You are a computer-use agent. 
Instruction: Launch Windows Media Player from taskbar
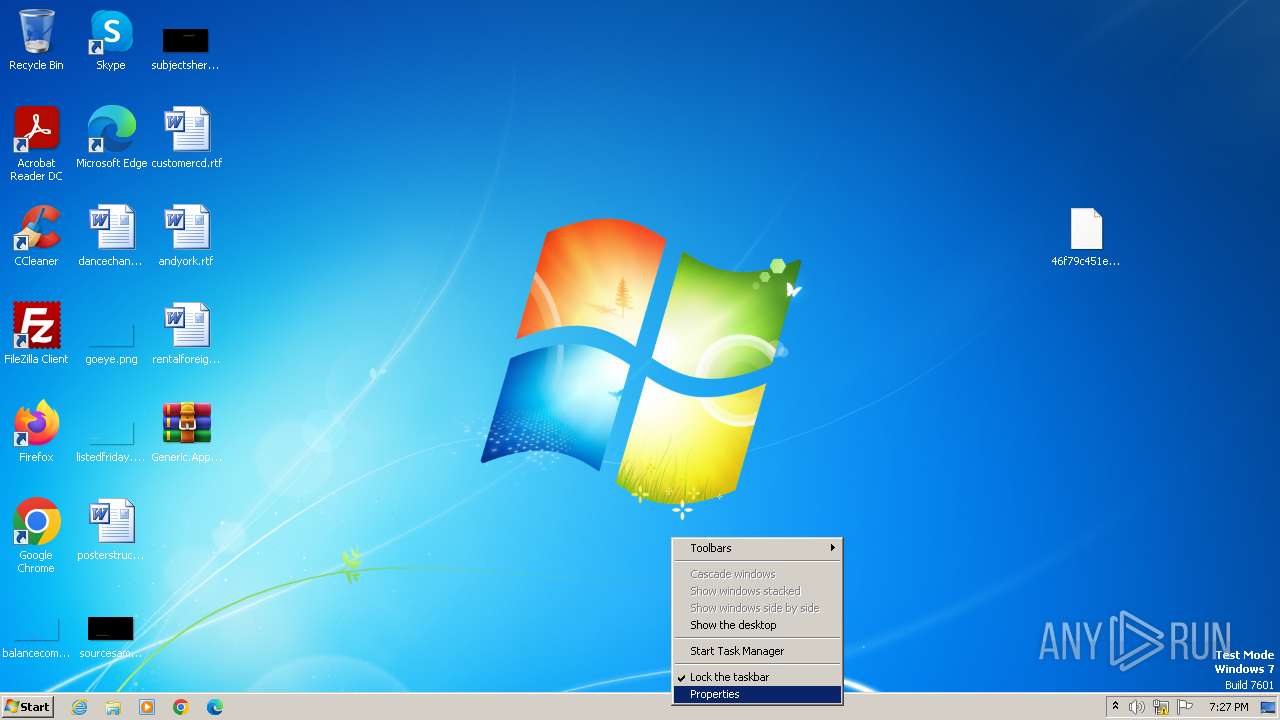147,707
